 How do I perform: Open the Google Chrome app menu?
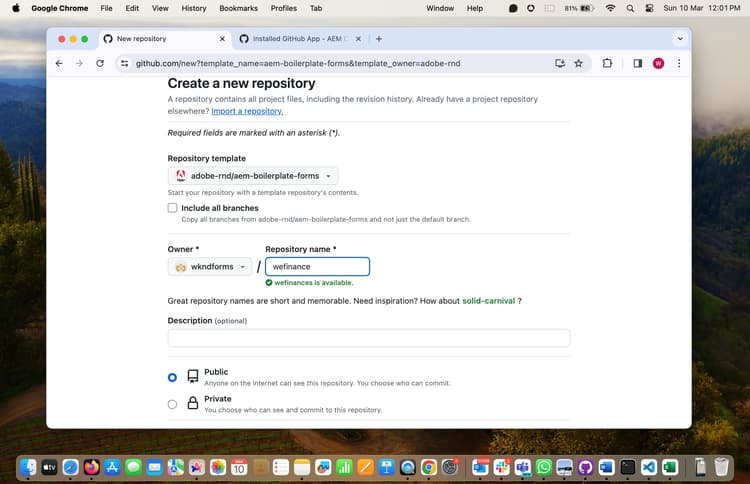click(60, 8)
